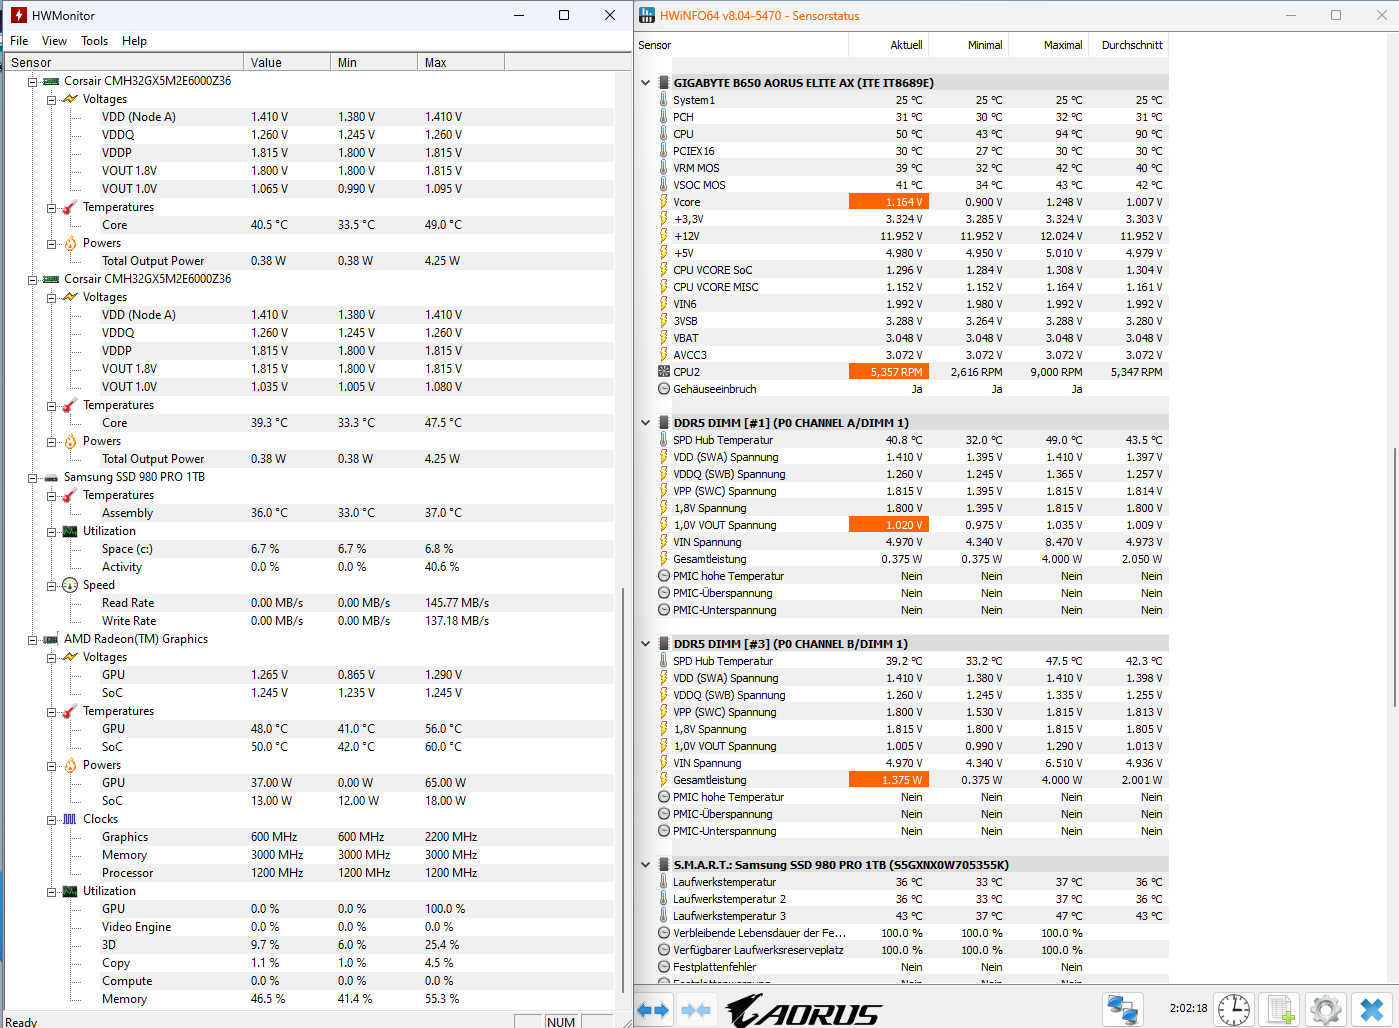Click the log file (document plus) icon
The image size is (1399, 1028).
(1280, 1010)
